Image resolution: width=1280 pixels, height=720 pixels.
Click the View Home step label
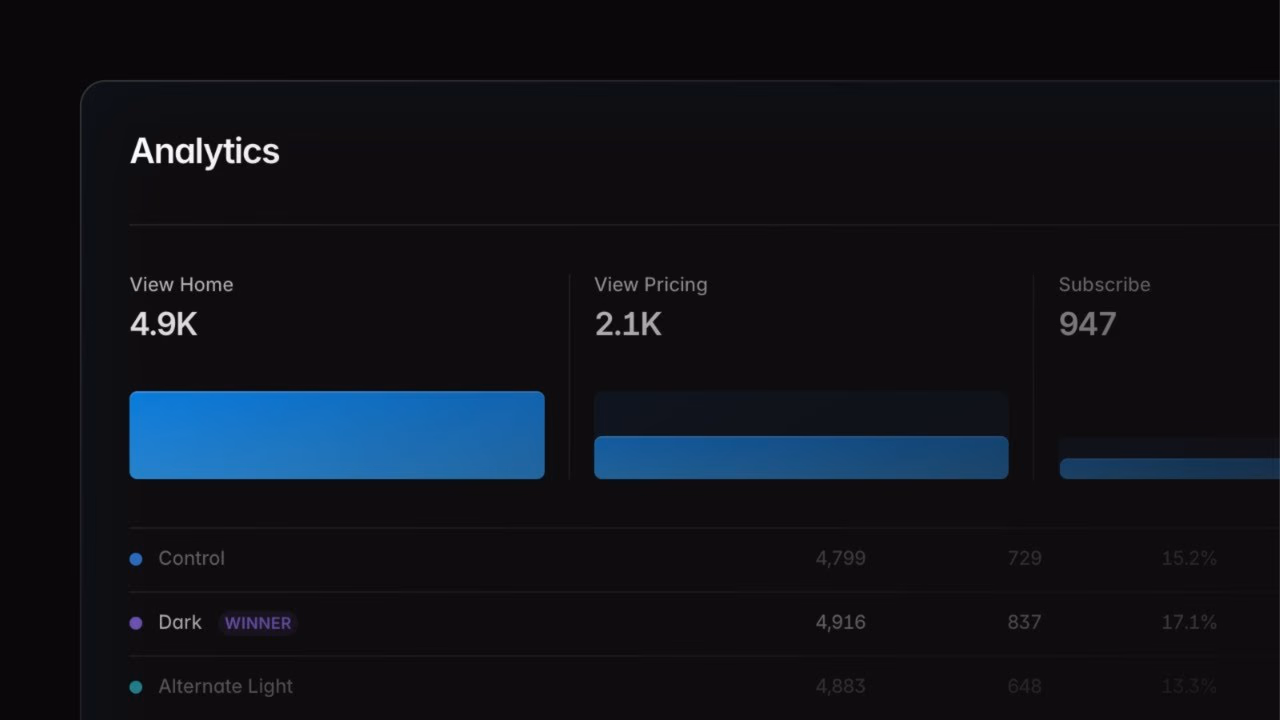point(181,284)
